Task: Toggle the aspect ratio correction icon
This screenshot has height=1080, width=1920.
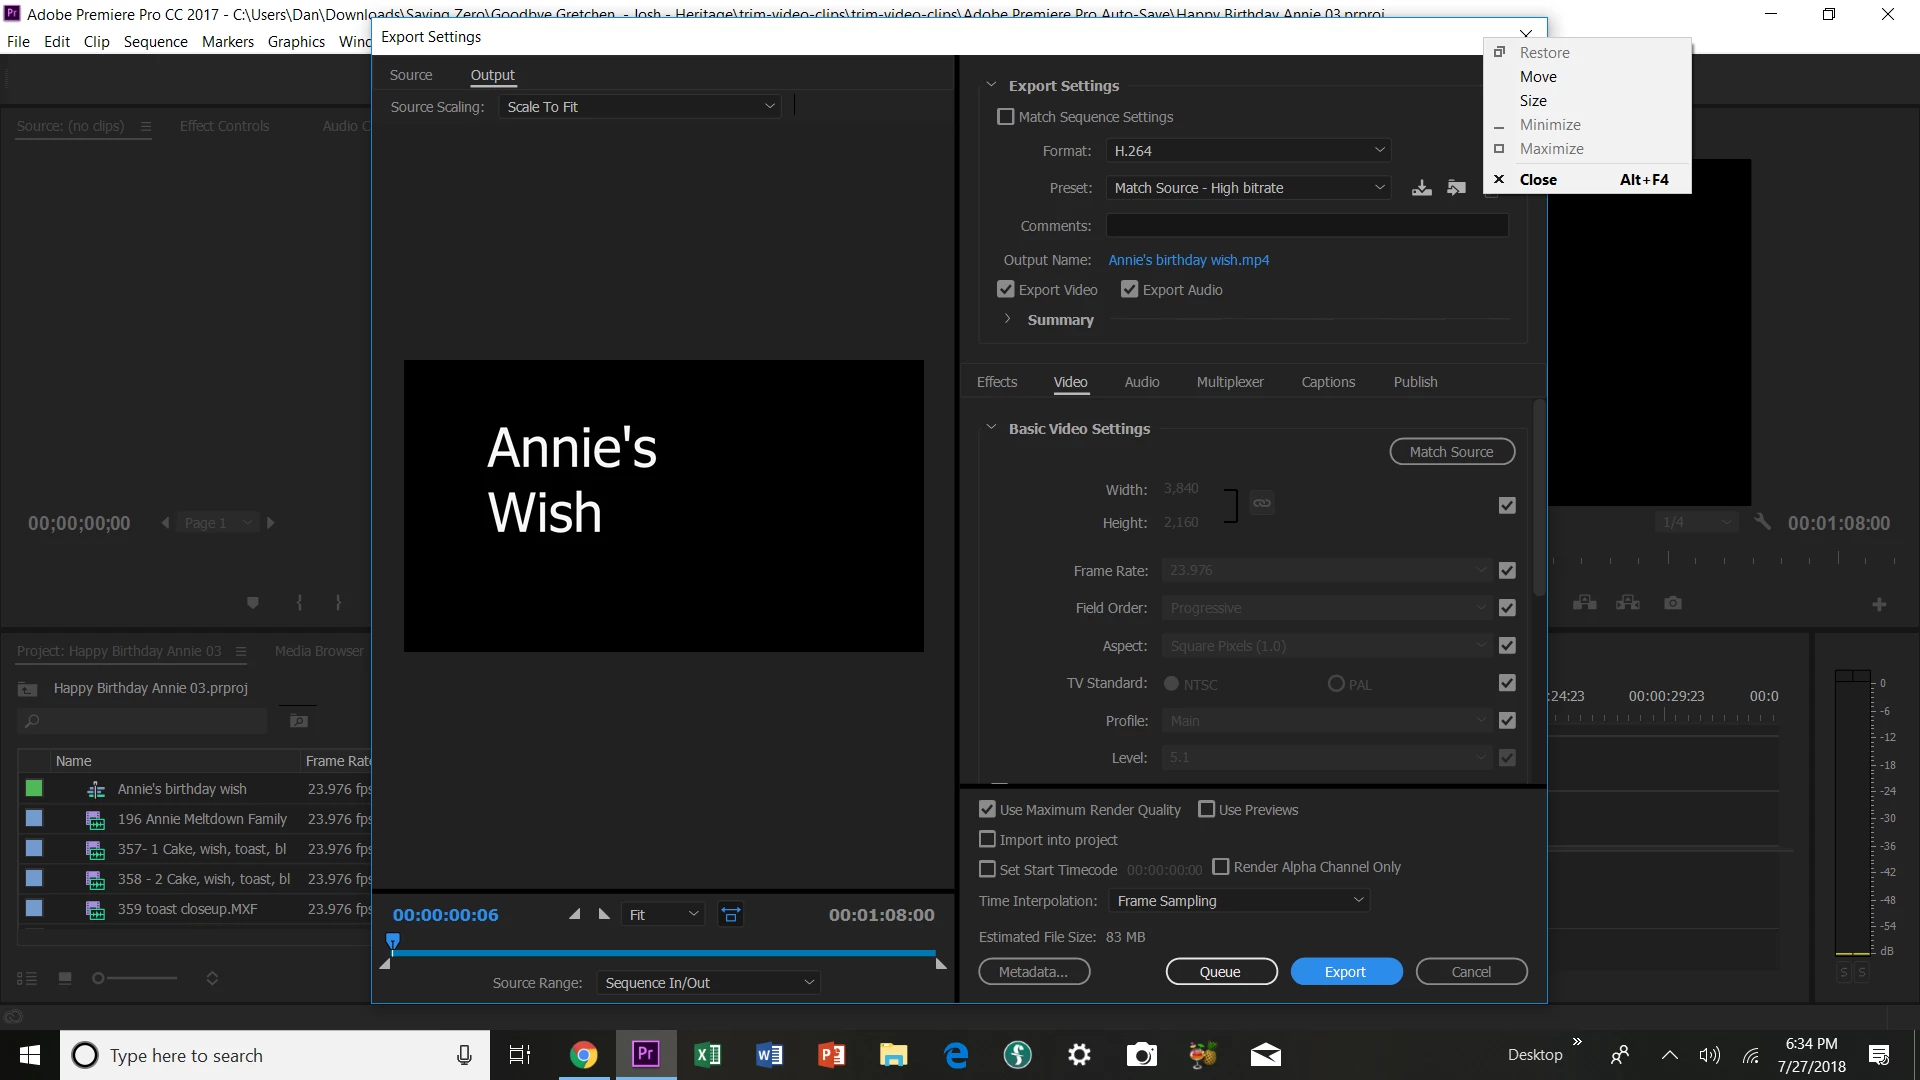Action: [x=731, y=914]
